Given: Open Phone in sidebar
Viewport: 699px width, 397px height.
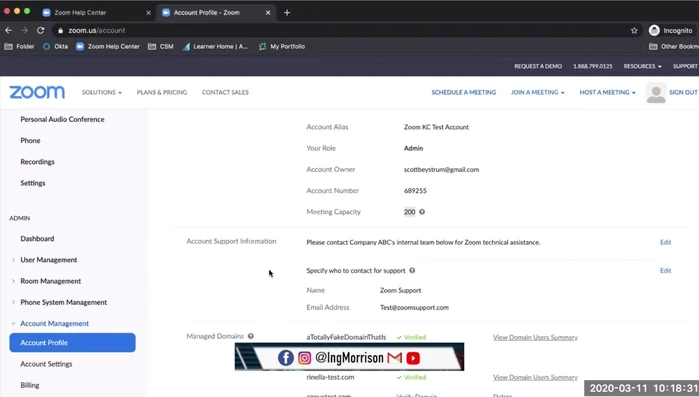Looking at the screenshot, I should pyautogui.click(x=30, y=140).
